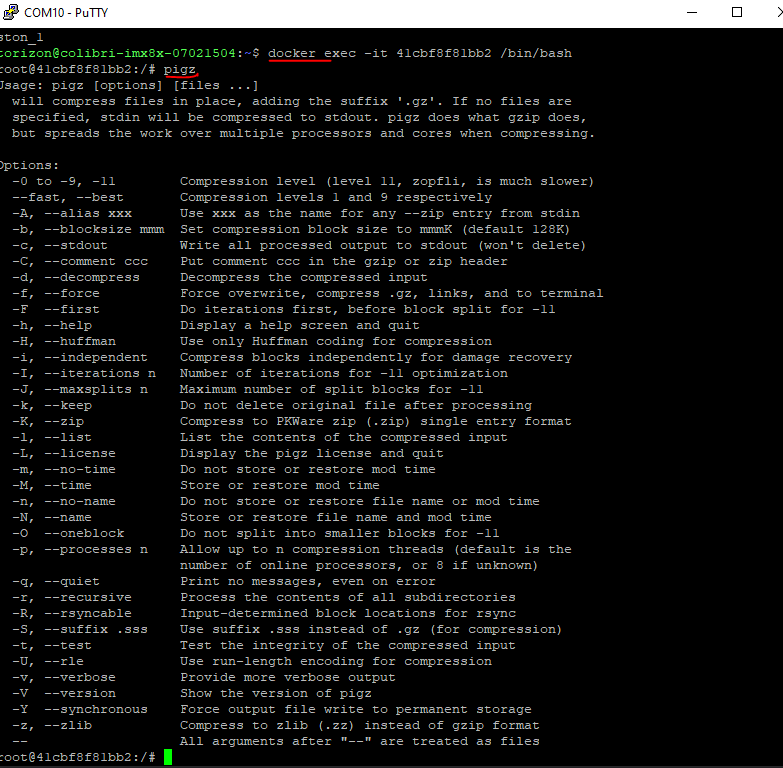
Task: Click the '/bin/bash' argument text
Action: [536, 53]
